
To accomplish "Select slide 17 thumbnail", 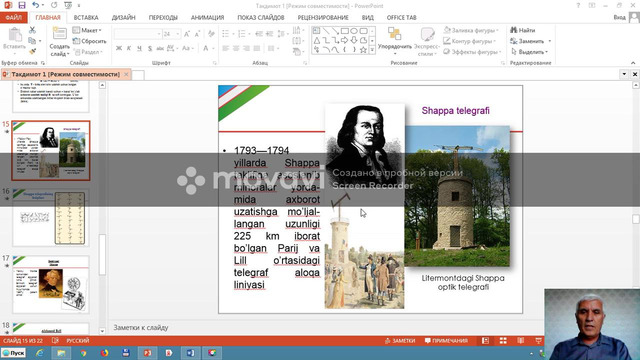I will pos(51,284).
